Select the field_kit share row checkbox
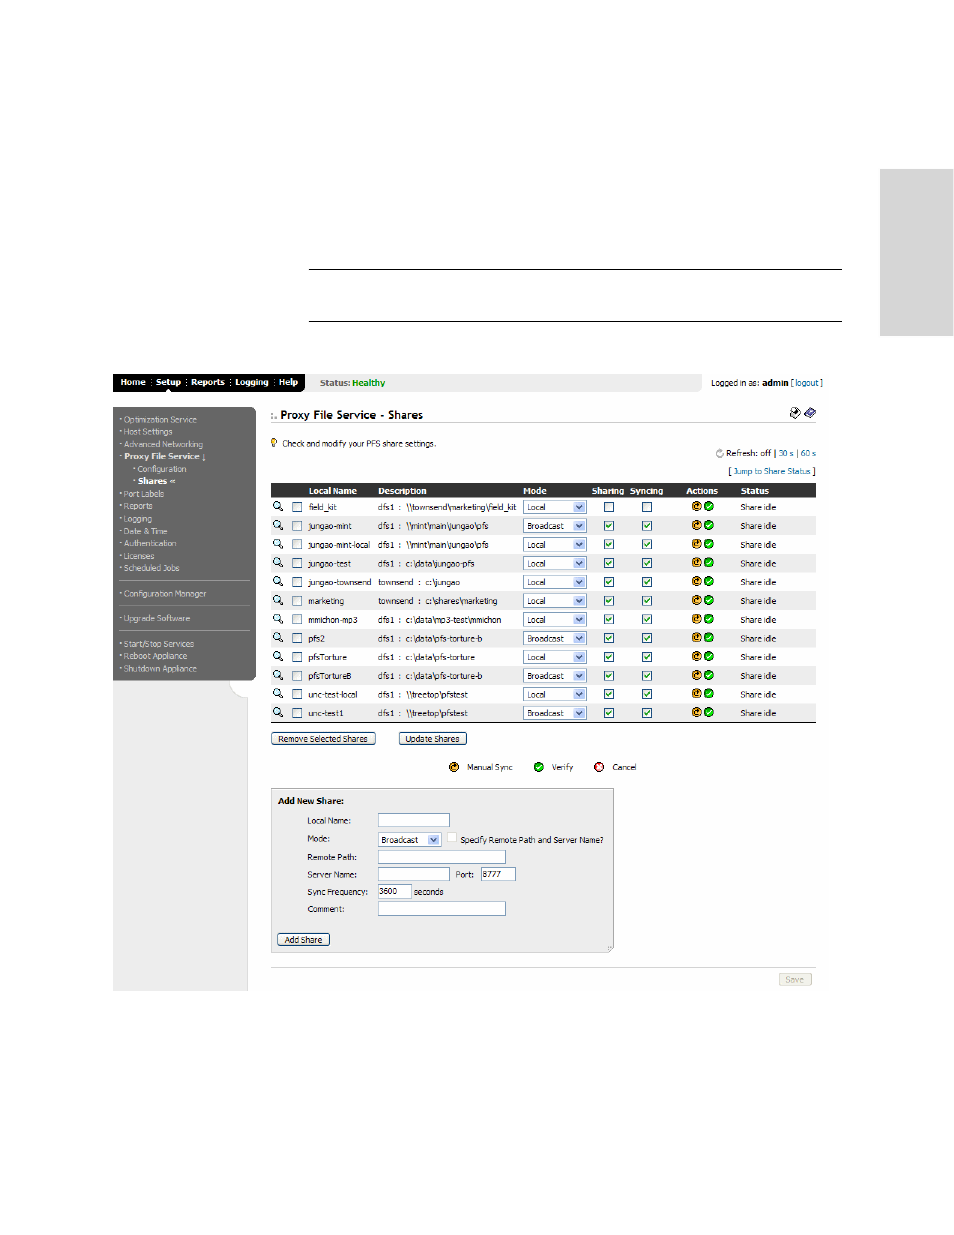 tap(297, 508)
